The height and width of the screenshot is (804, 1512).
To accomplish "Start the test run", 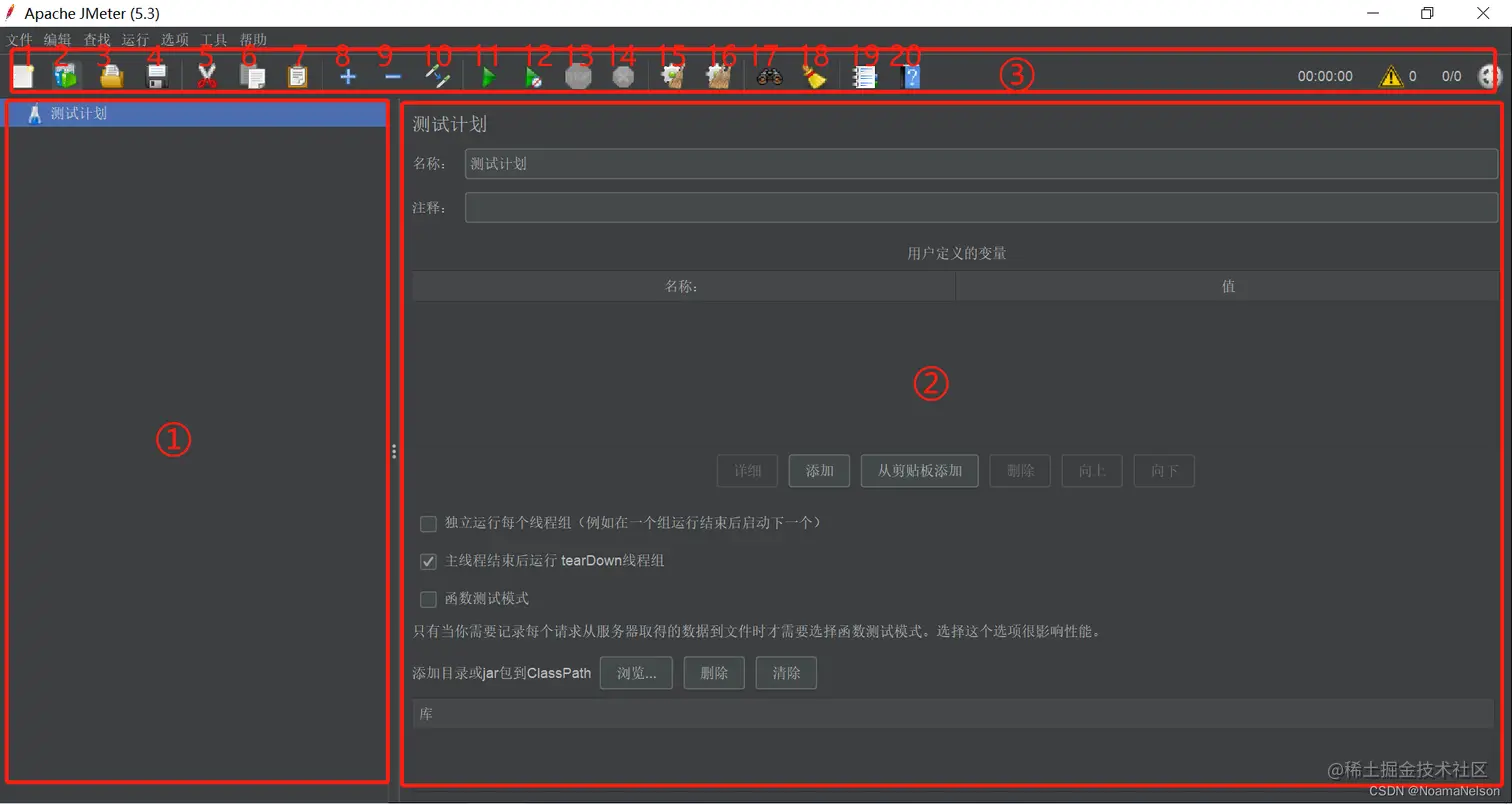I will [488, 75].
